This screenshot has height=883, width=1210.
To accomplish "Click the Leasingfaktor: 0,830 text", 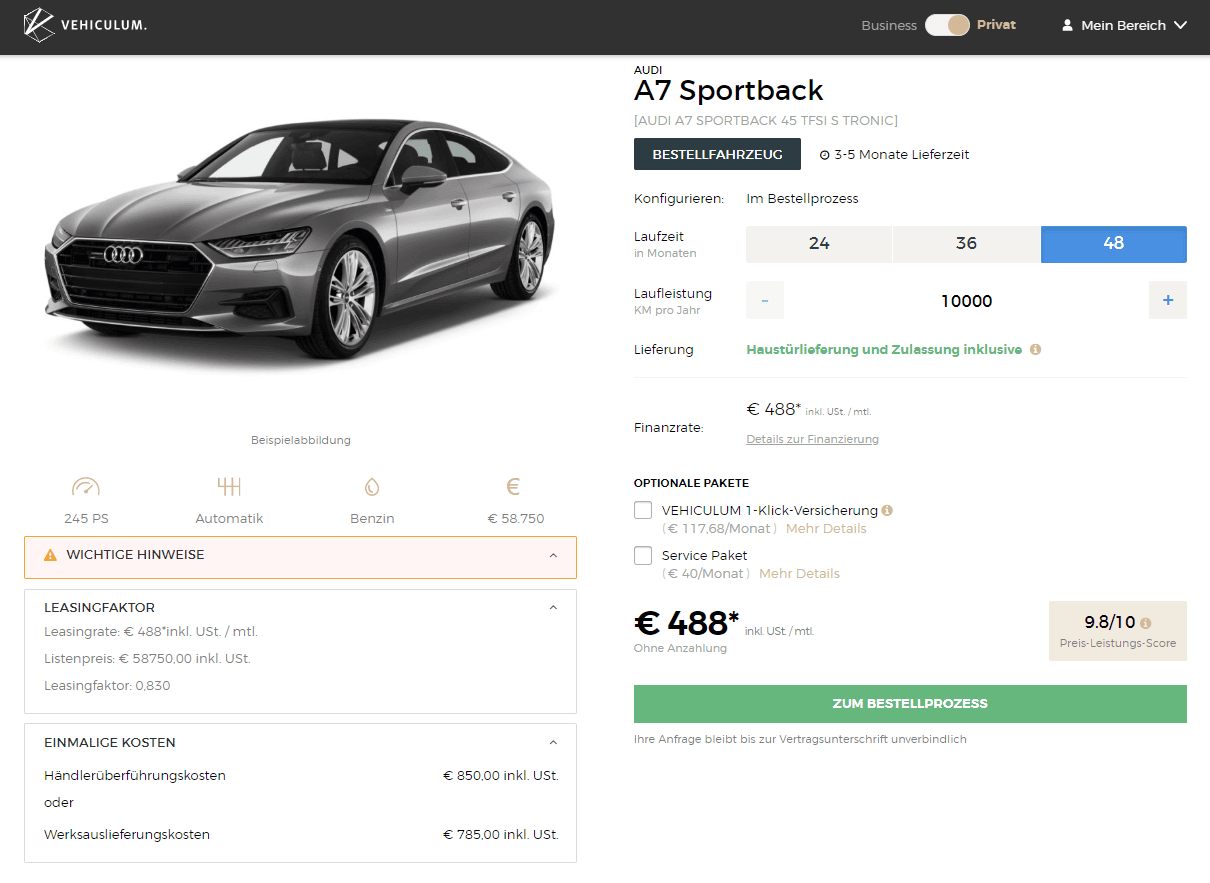I will pyautogui.click(x=107, y=686).
